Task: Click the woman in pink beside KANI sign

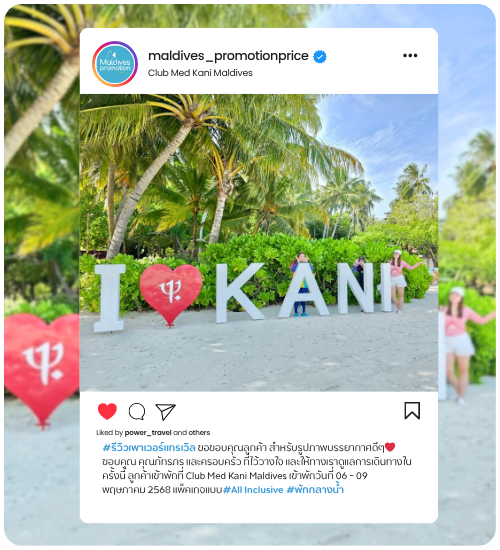Action: click(400, 281)
